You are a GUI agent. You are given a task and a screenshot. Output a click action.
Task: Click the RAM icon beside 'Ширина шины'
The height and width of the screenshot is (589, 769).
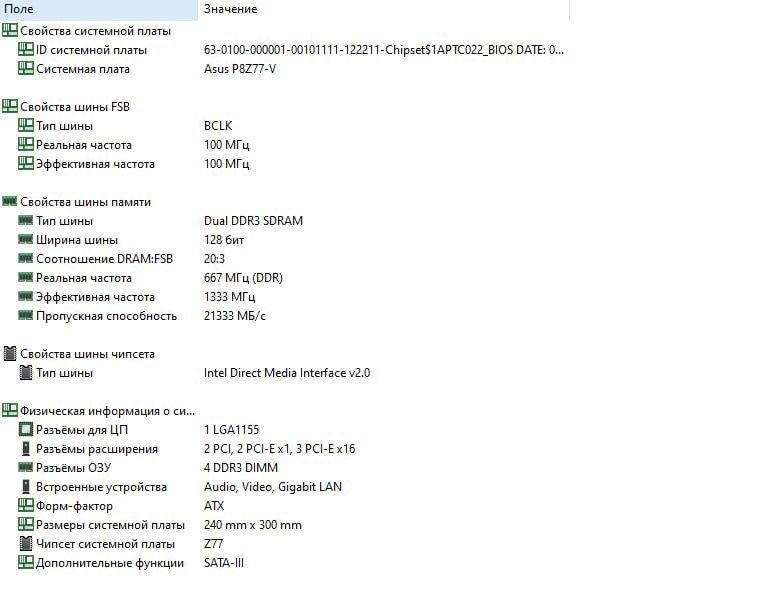26,239
